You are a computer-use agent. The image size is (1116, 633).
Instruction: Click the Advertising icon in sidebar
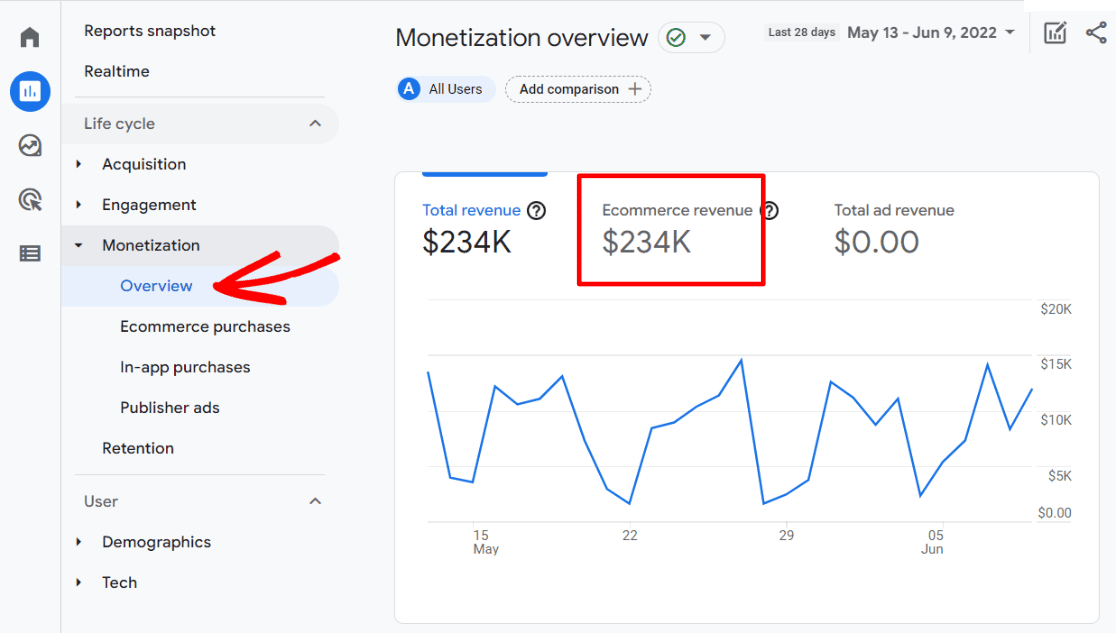pyautogui.click(x=29, y=199)
